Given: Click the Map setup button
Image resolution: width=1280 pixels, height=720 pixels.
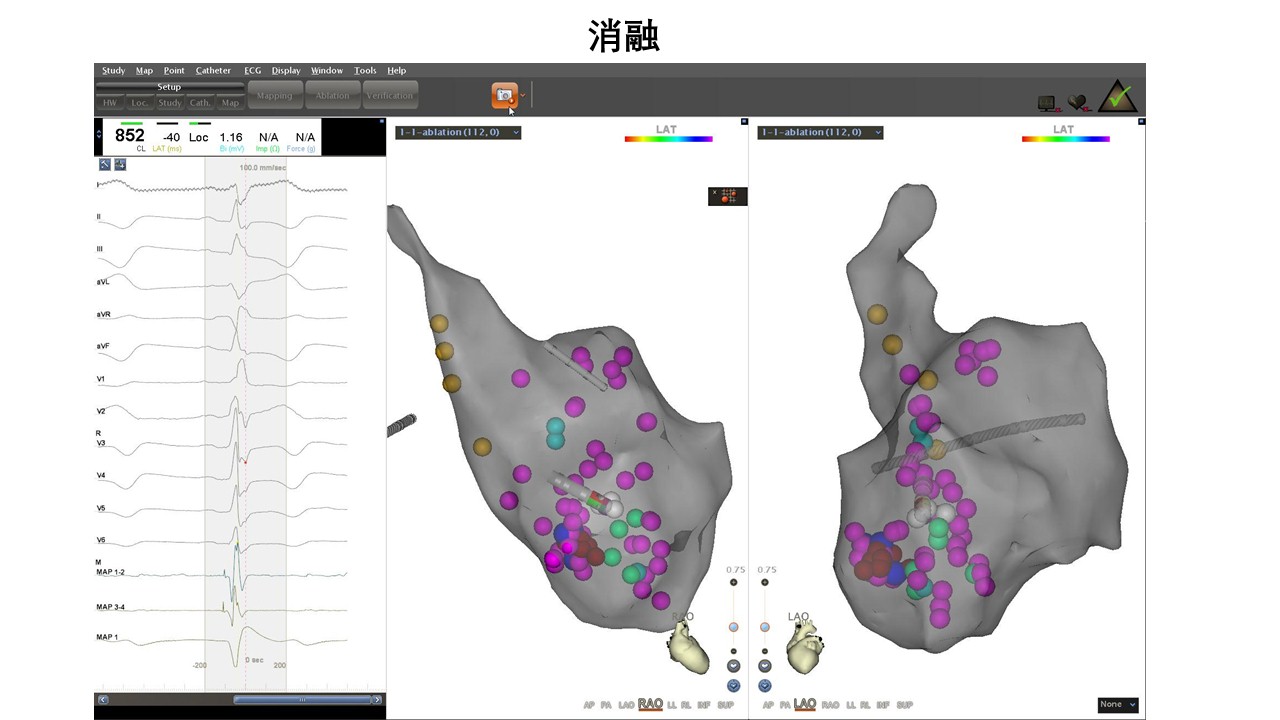Looking at the screenshot, I should [231, 102].
